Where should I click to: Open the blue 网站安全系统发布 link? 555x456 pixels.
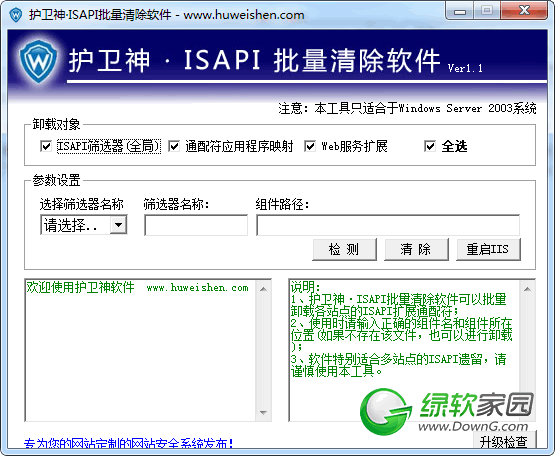pyautogui.click(x=128, y=443)
